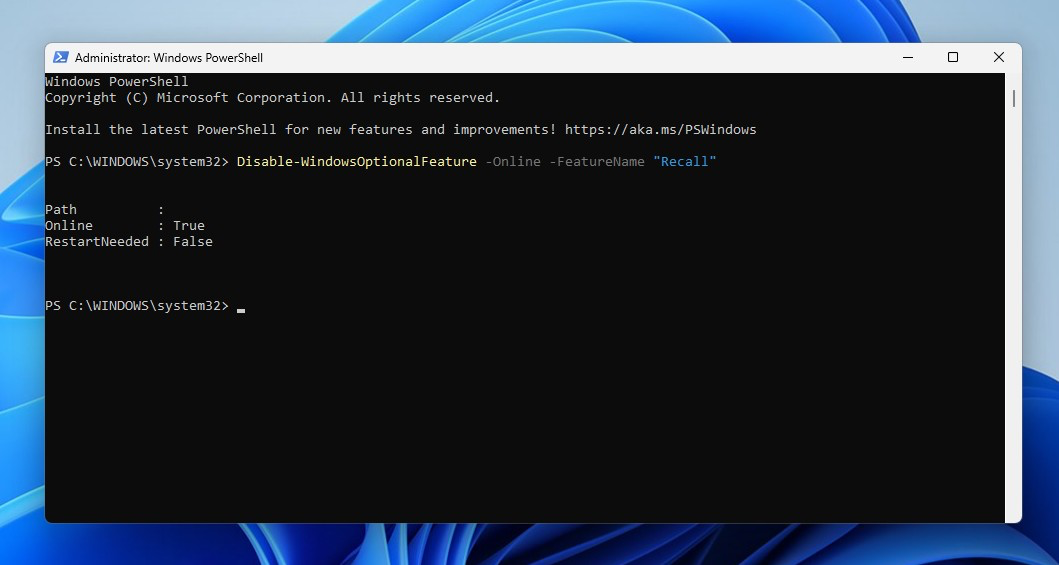The image size is (1059, 565).
Task: Click the -FeatureName parameter text
Action: [596, 162]
